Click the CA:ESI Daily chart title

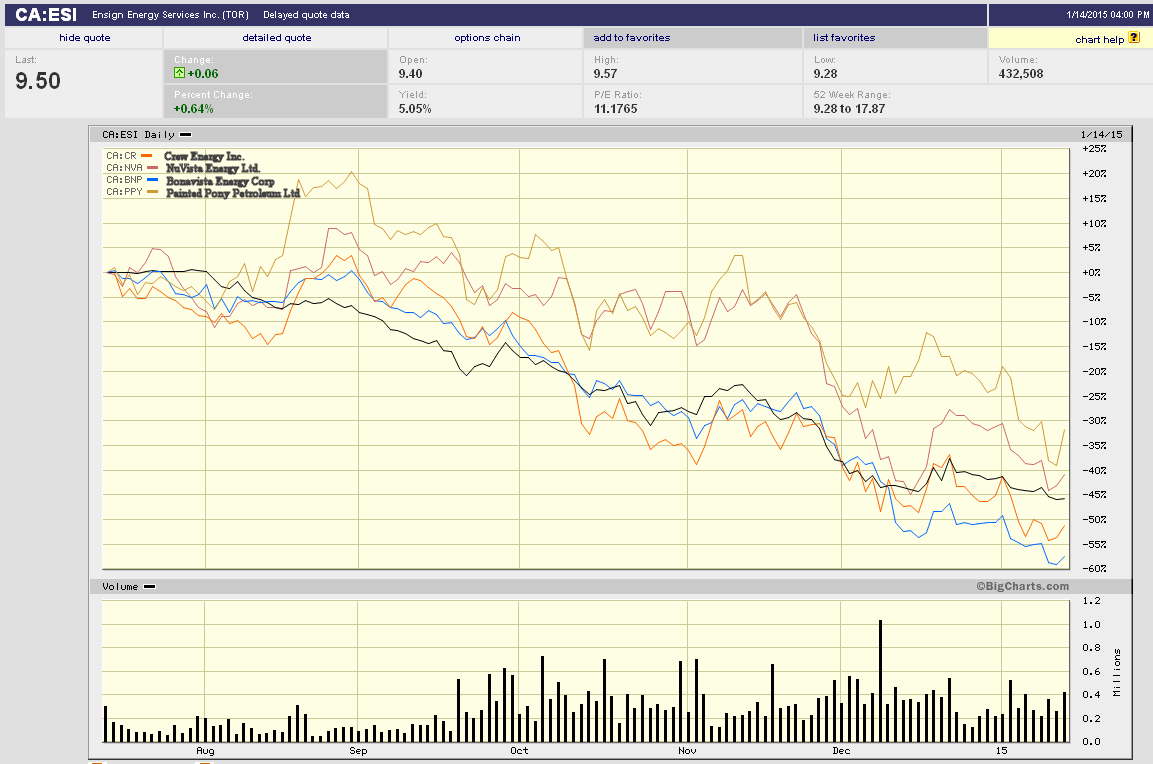point(138,135)
